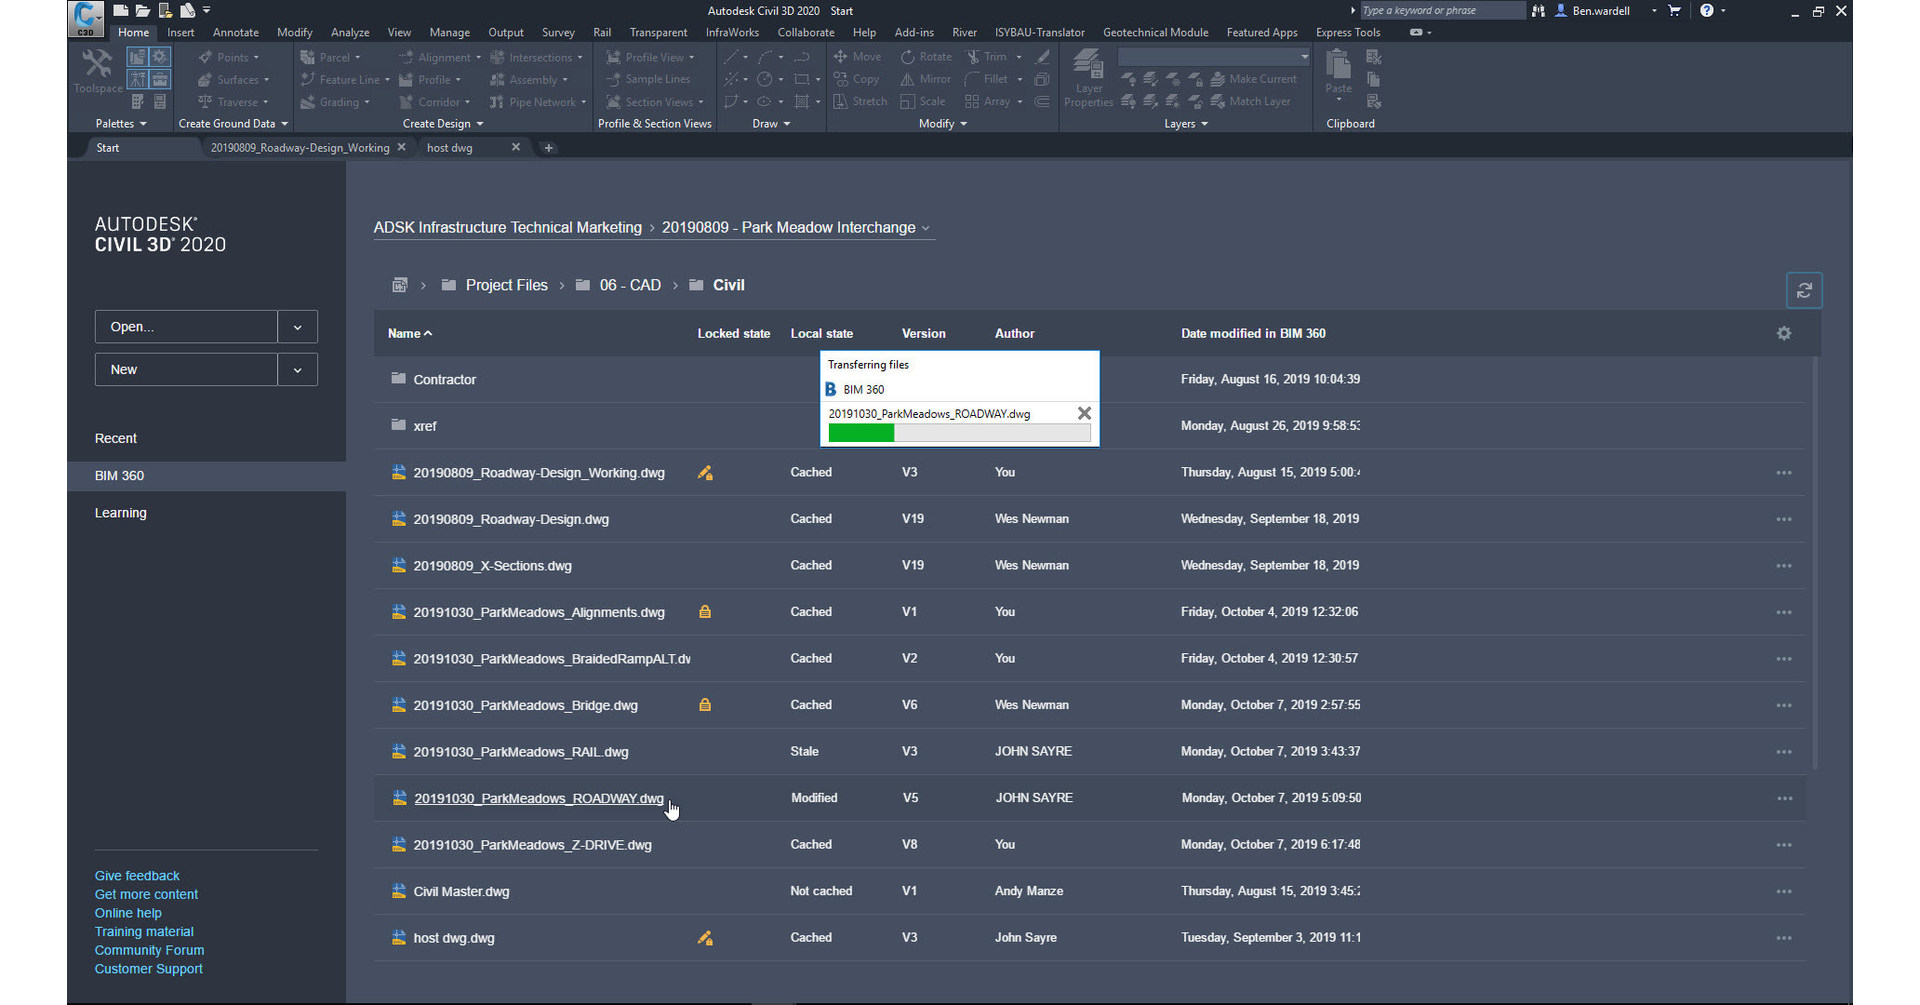Switch to the Annotate ribbon tab
Screen dimensions: 1920x1005
tap(236, 32)
